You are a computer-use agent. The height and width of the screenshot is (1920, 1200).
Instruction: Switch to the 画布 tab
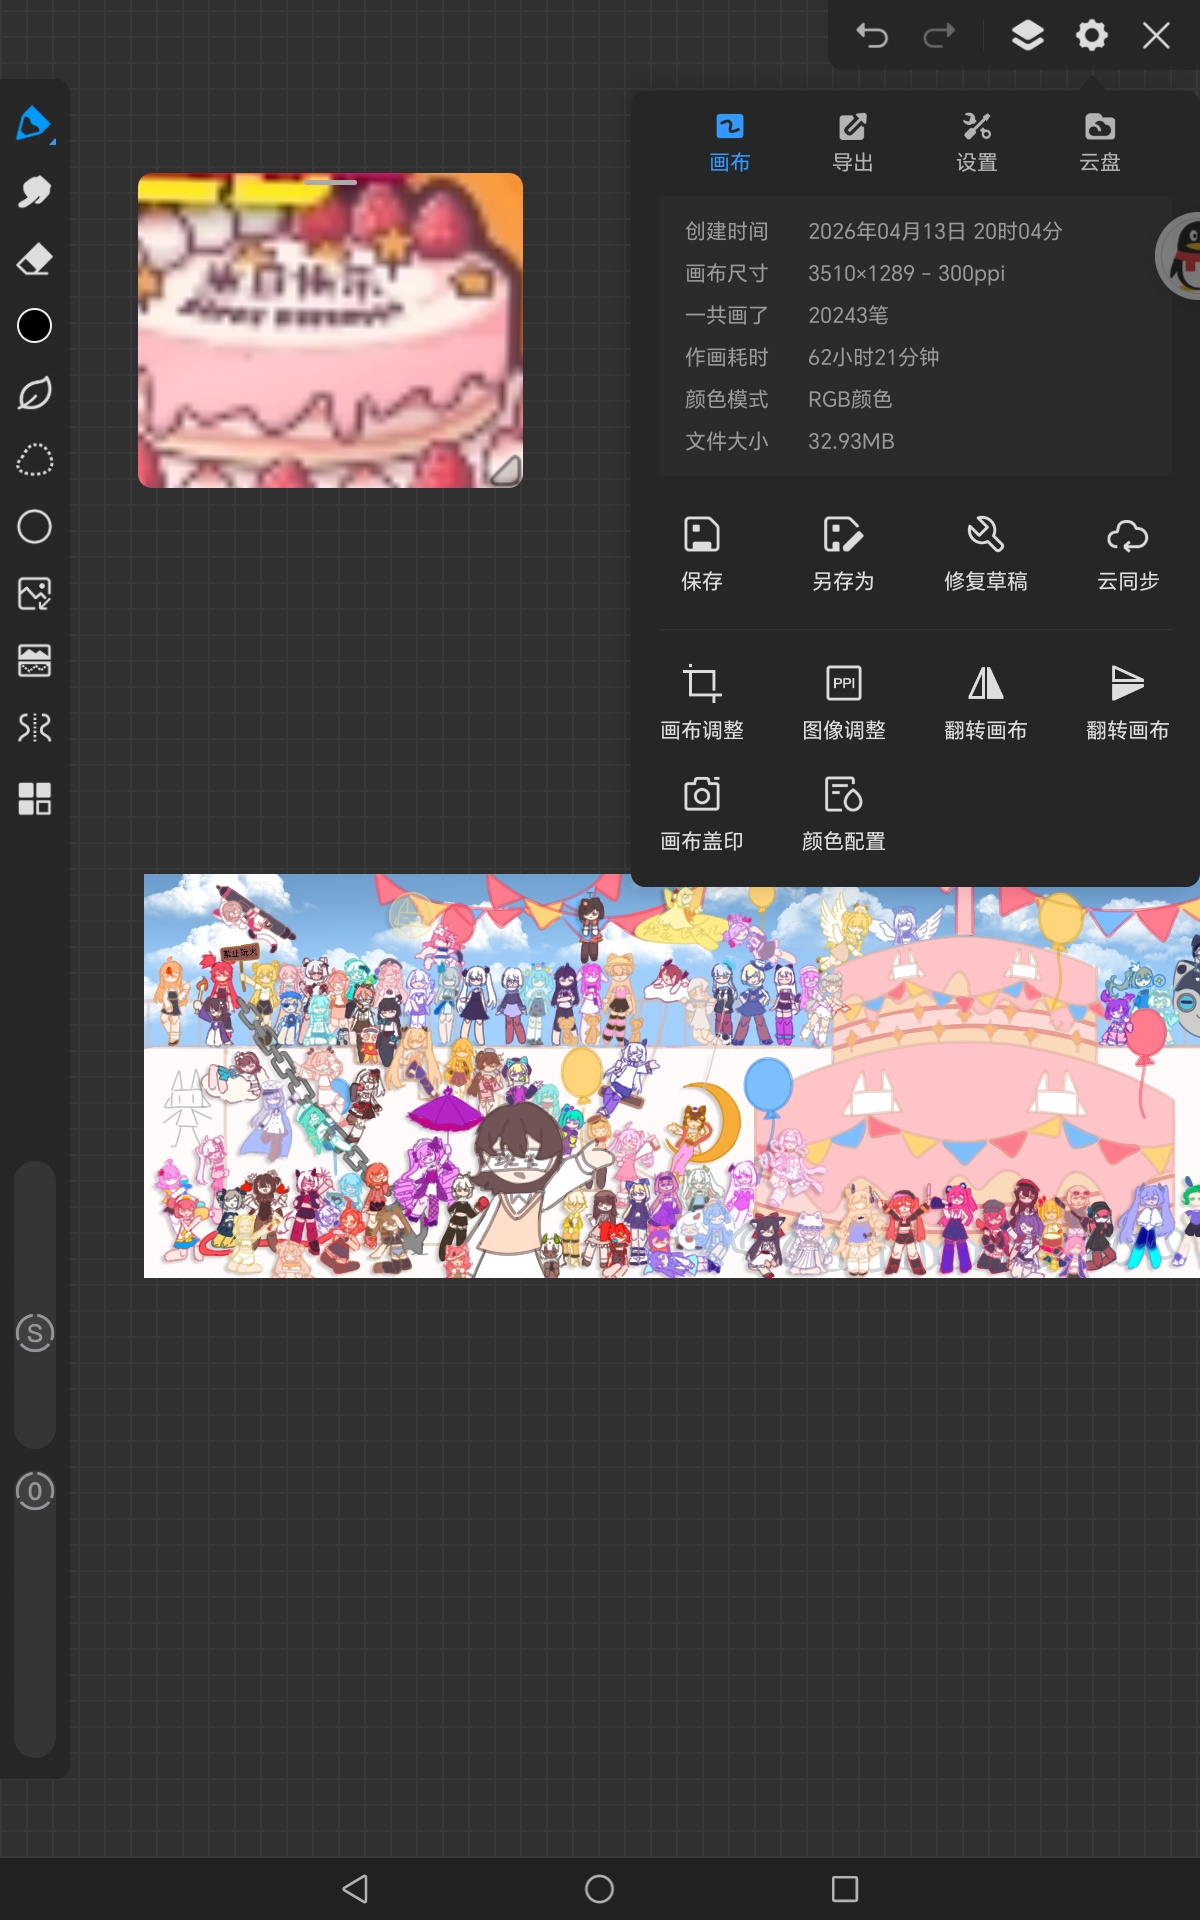click(x=729, y=143)
